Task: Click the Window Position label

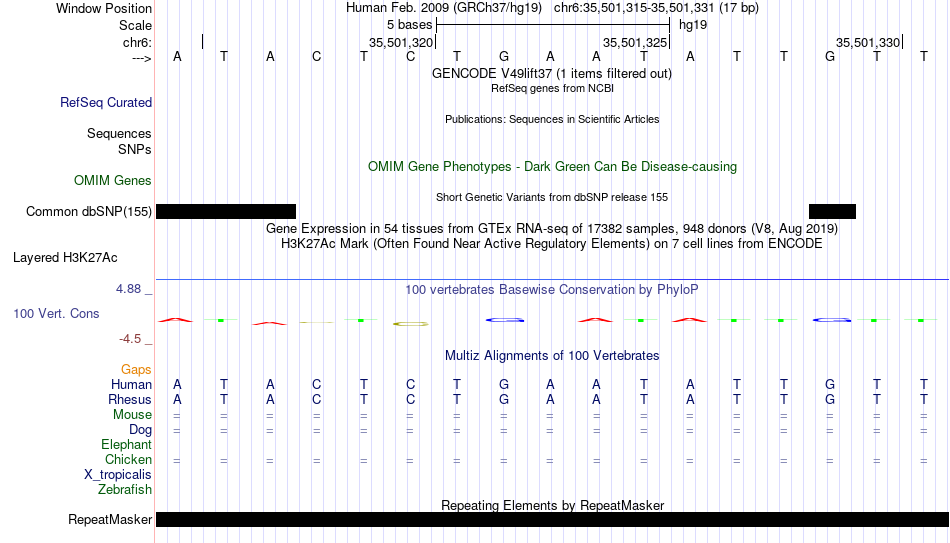Action: (104, 8)
